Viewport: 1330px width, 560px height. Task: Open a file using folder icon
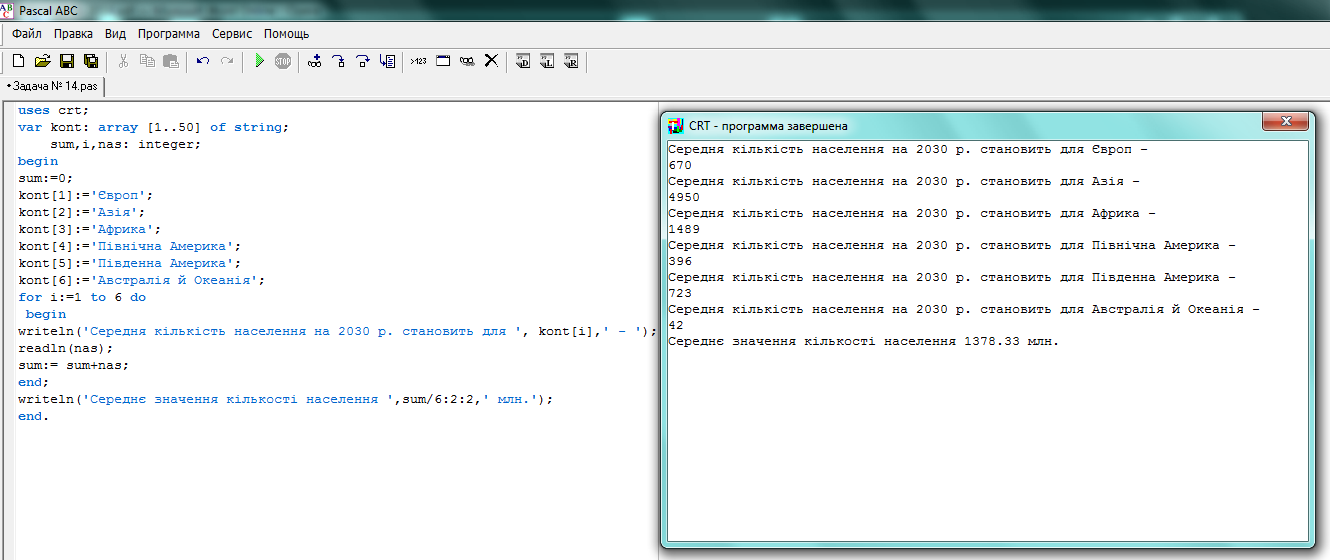(42, 61)
